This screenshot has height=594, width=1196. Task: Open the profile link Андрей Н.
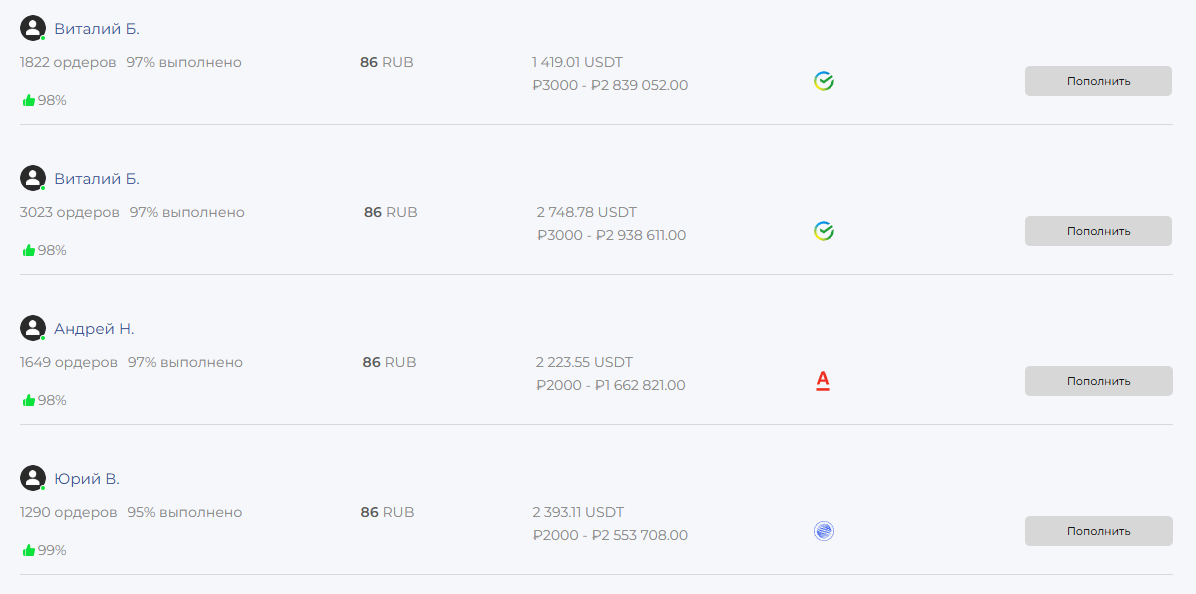coord(94,329)
